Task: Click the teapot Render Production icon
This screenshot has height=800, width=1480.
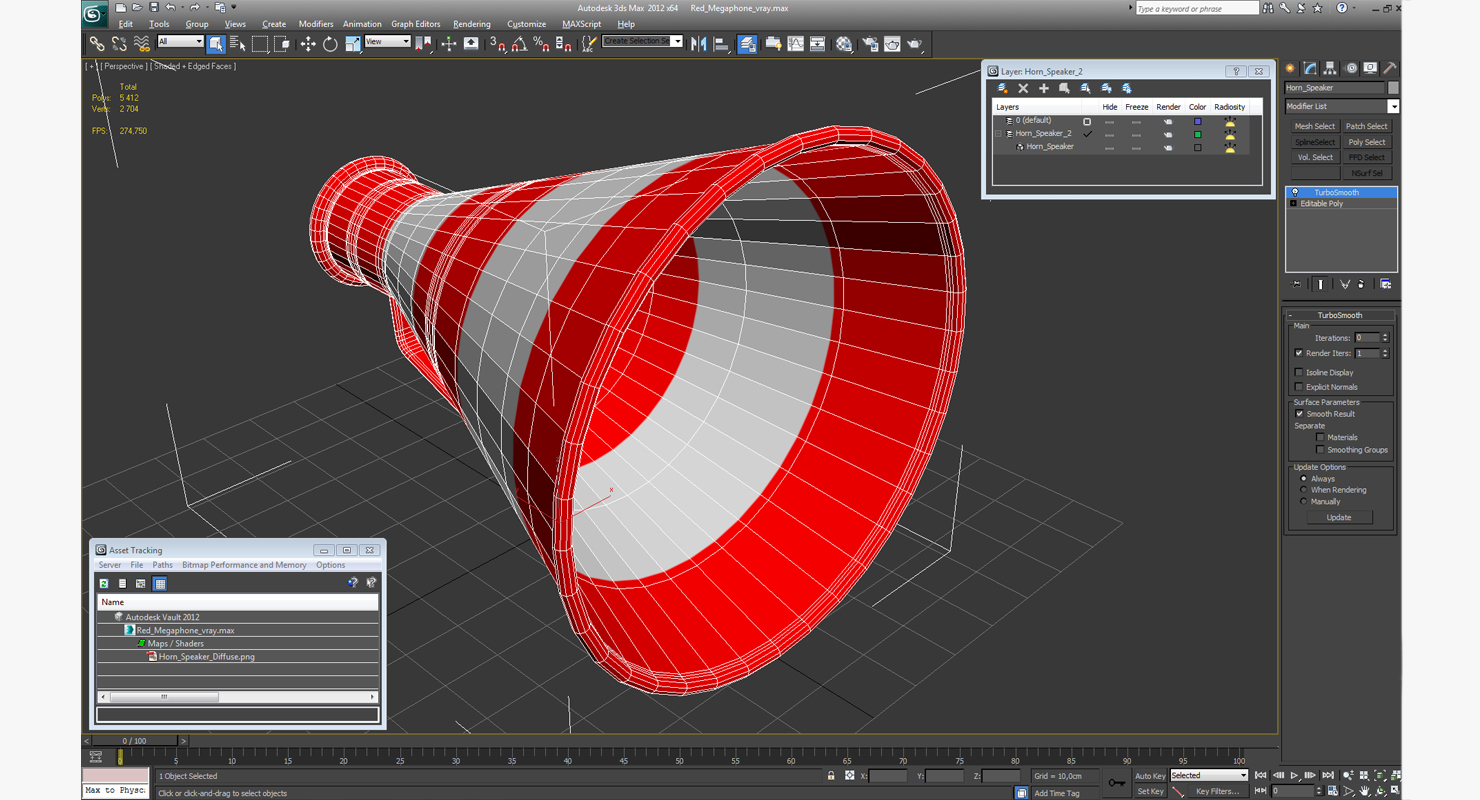Action: 914,44
